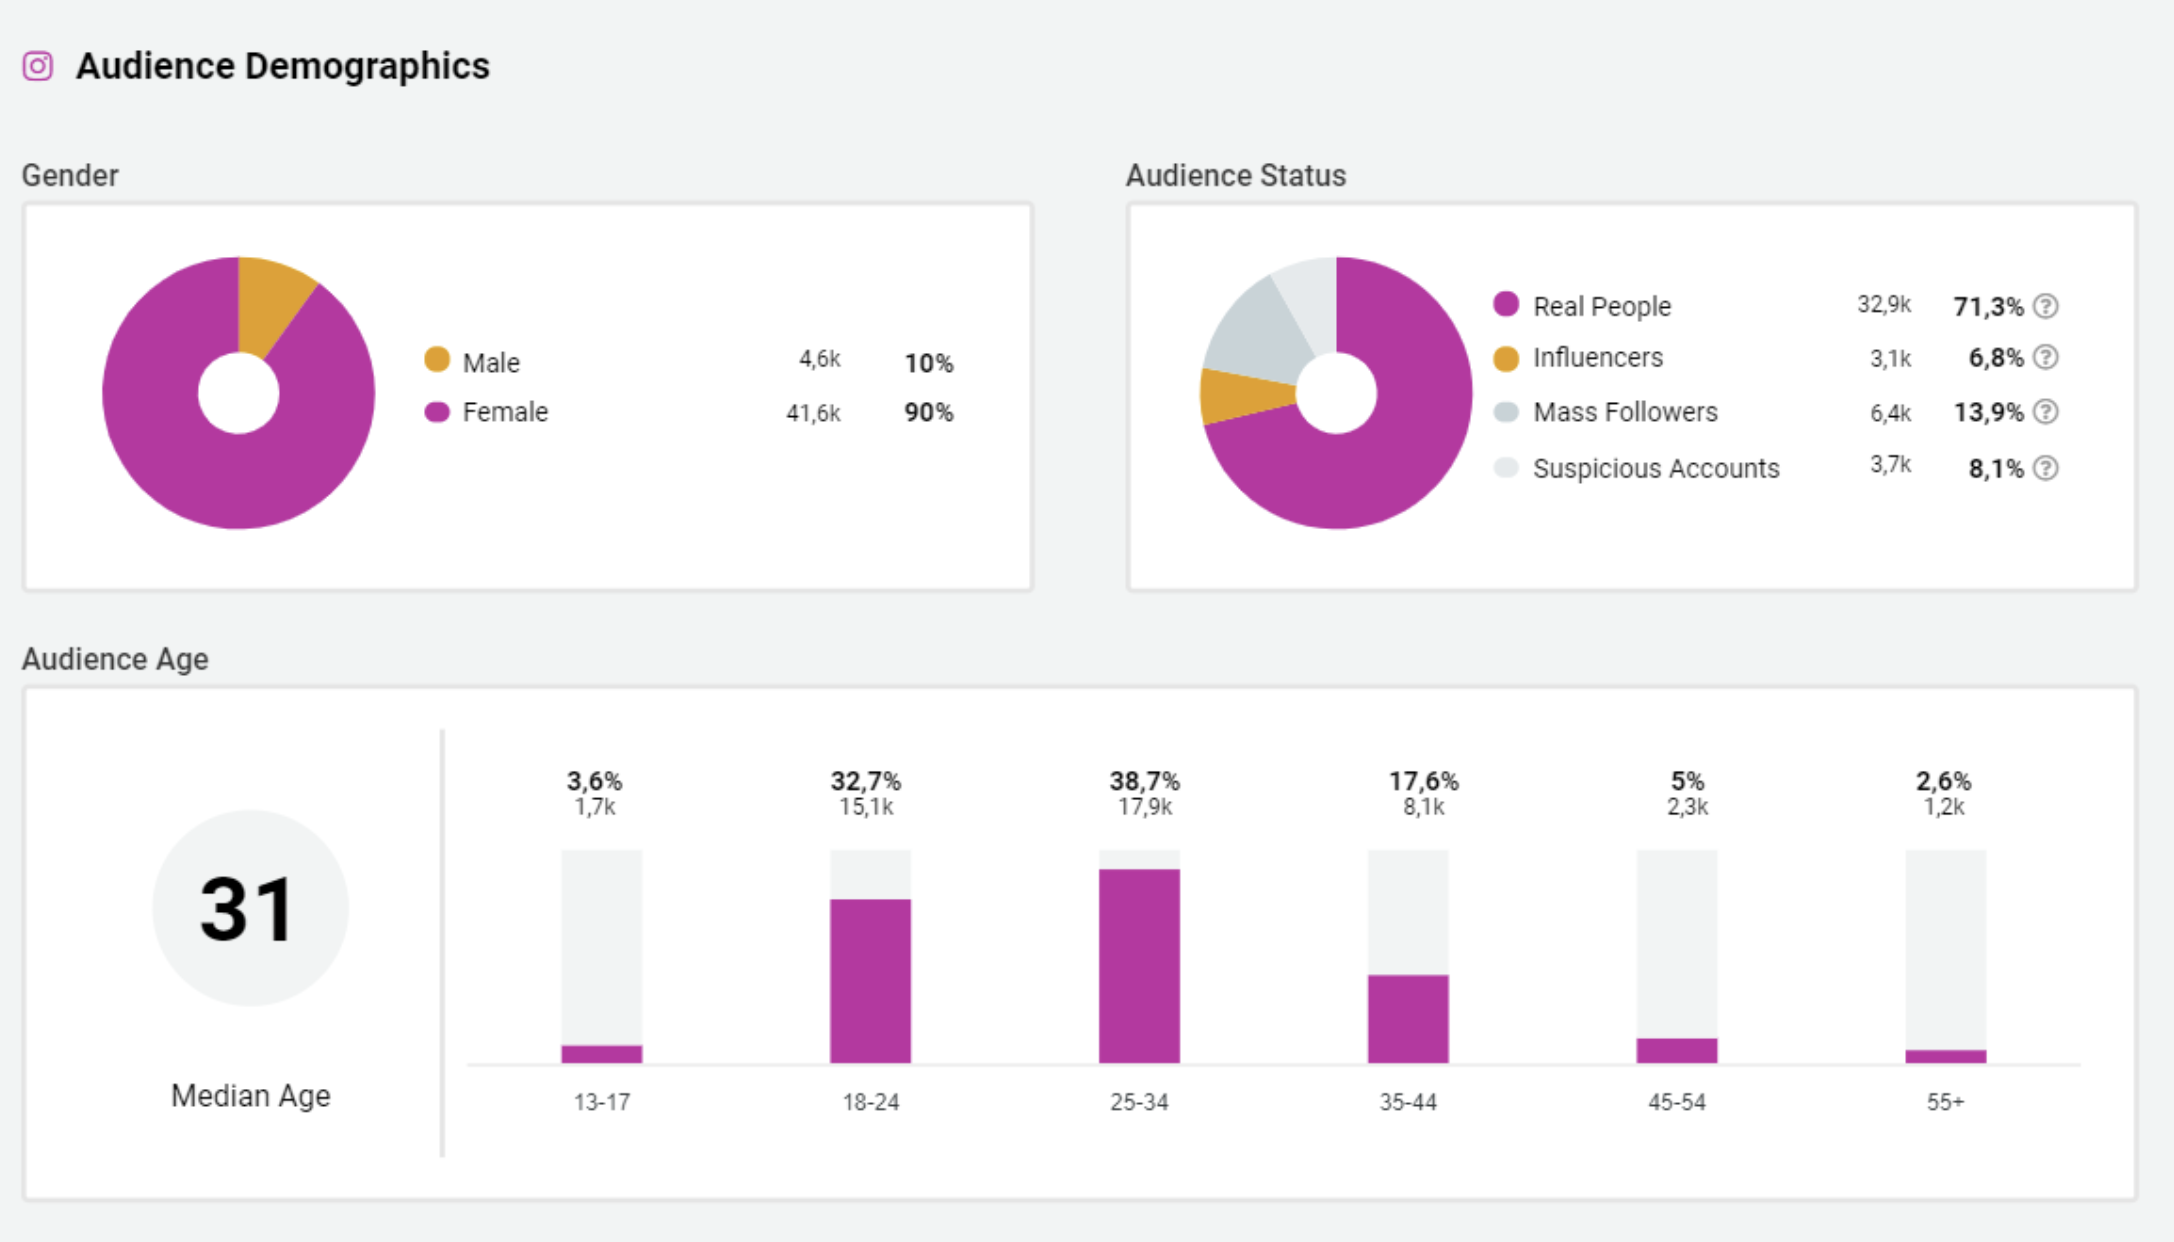The width and height of the screenshot is (2174, 1242).
Task: Click Audience Demographics heading text
Action: 283,66
